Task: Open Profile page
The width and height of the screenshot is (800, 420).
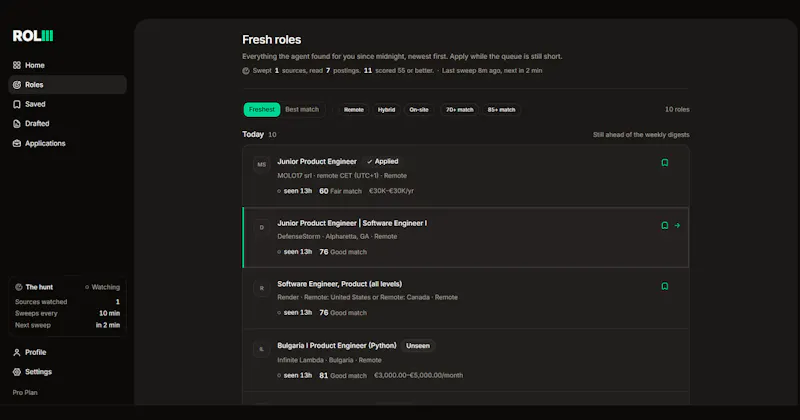Action: (67, 352)
